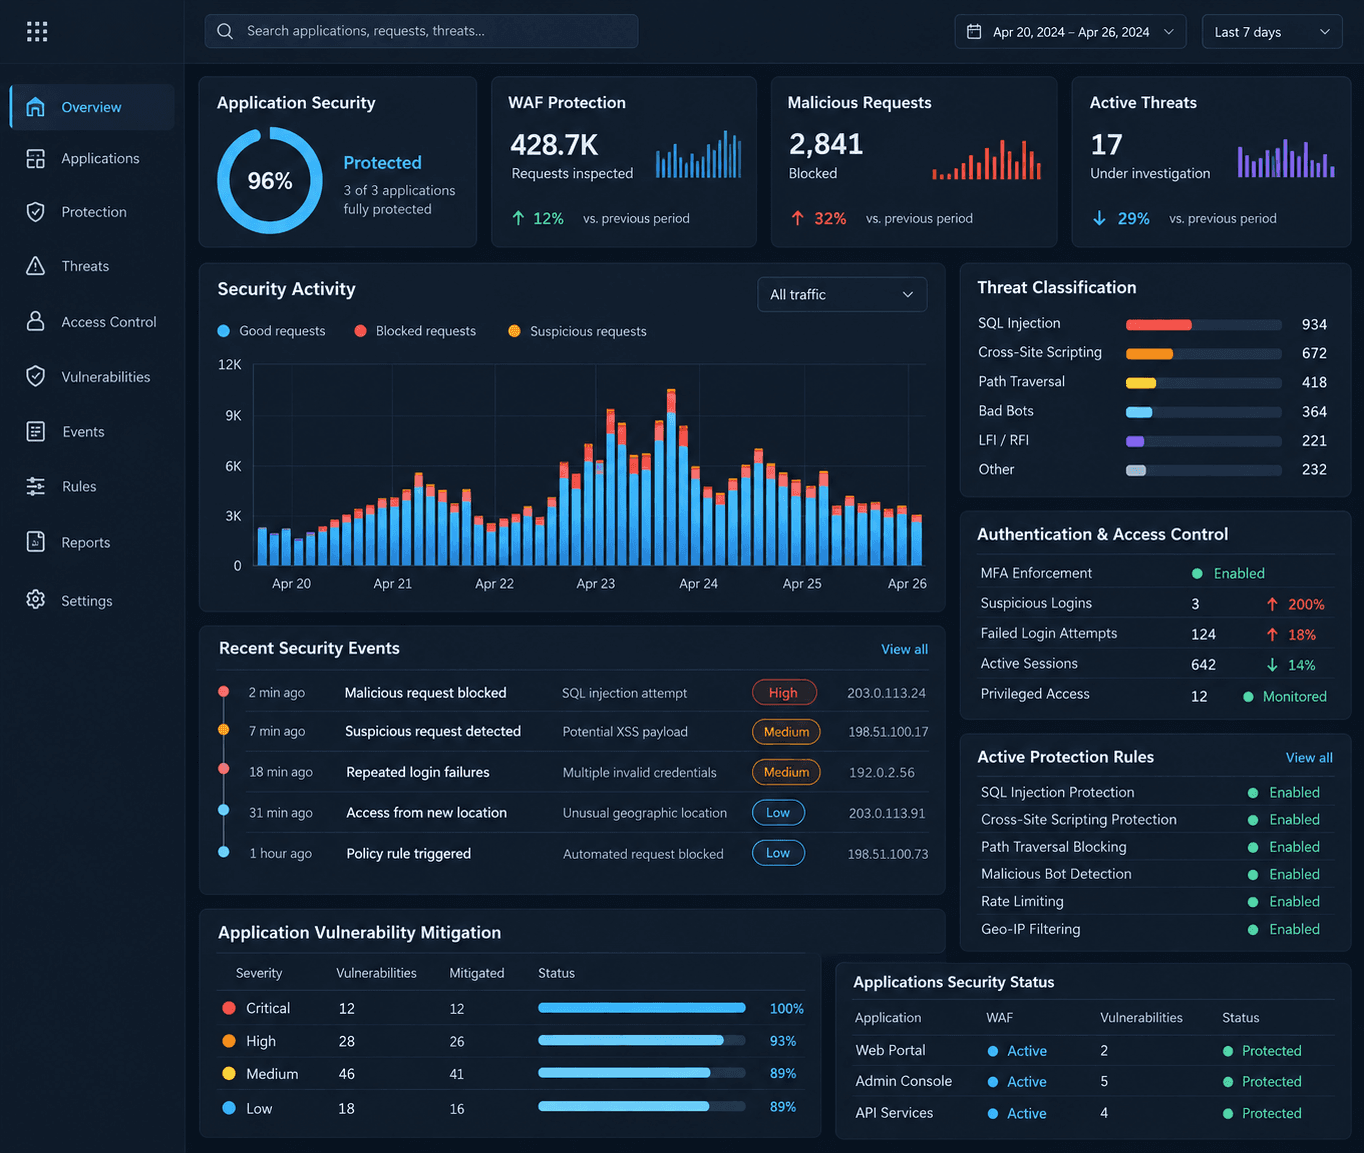Toggle Suspicious requests legend item
Screen dimensions: 1364x1153
coord(577,331)
